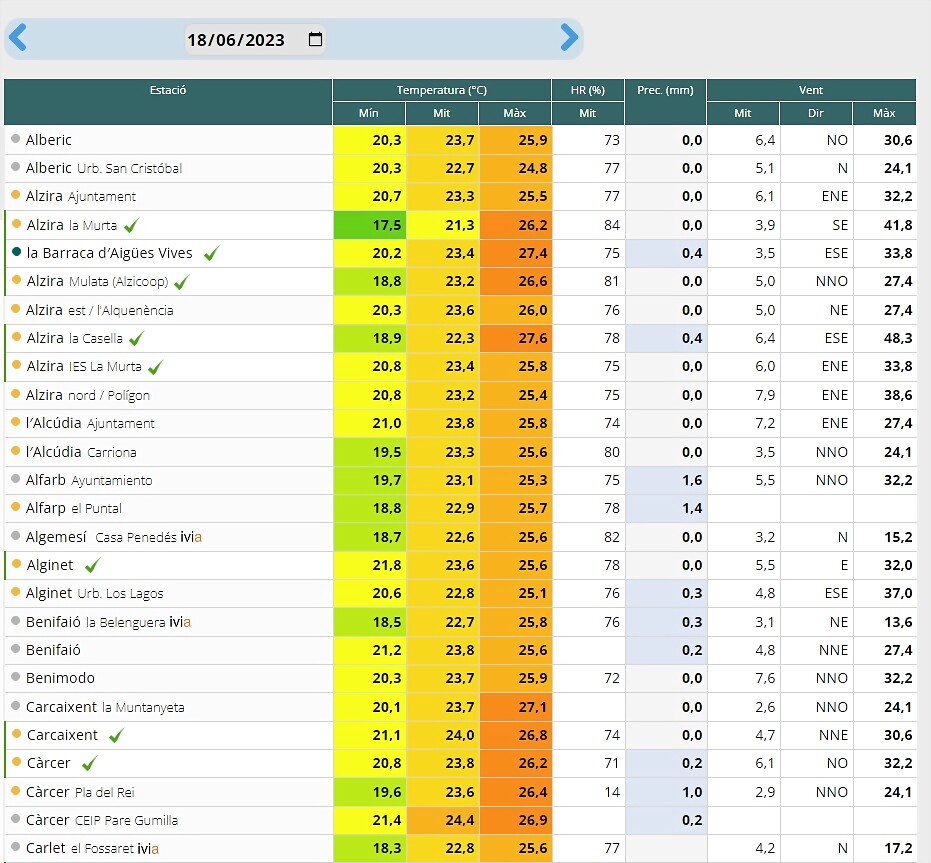Click orange status dot for Alzira Ajuntament

point(16,195)
